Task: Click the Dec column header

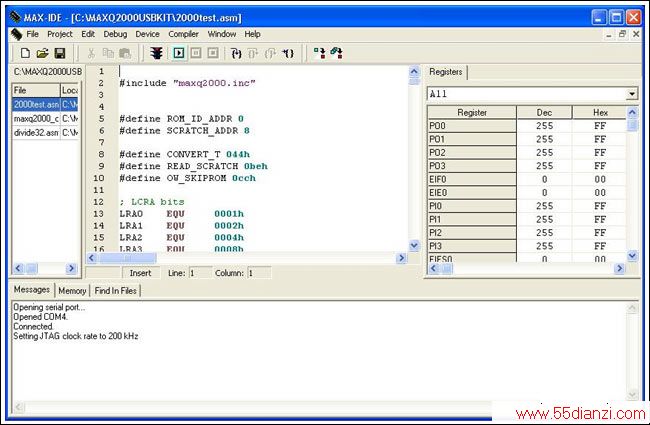Action: [x=544, y=112]
